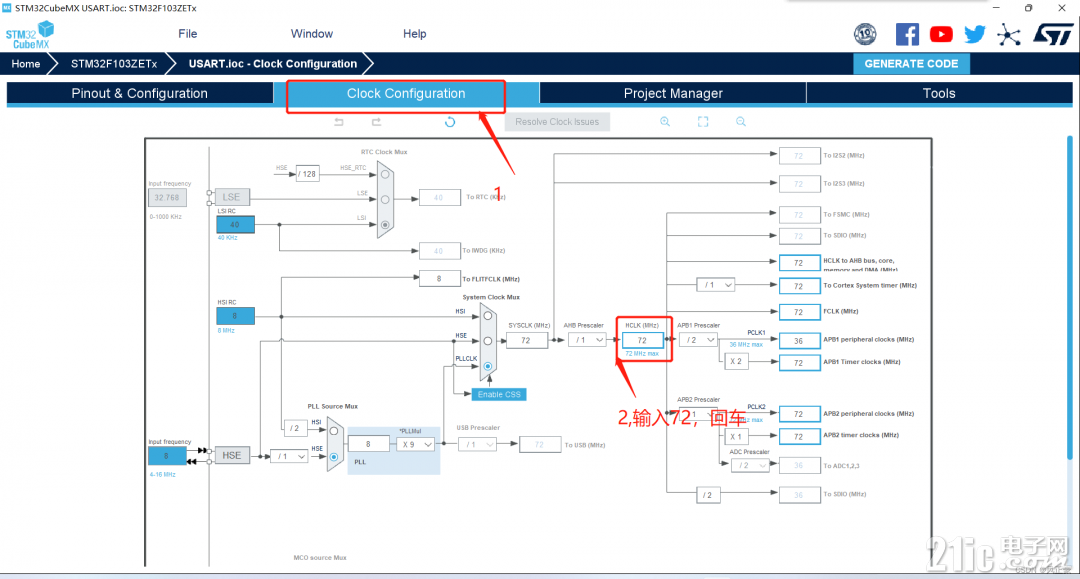Click the HSE block
This screenshot has height=579, width=1080.
(x=232, y=455)
